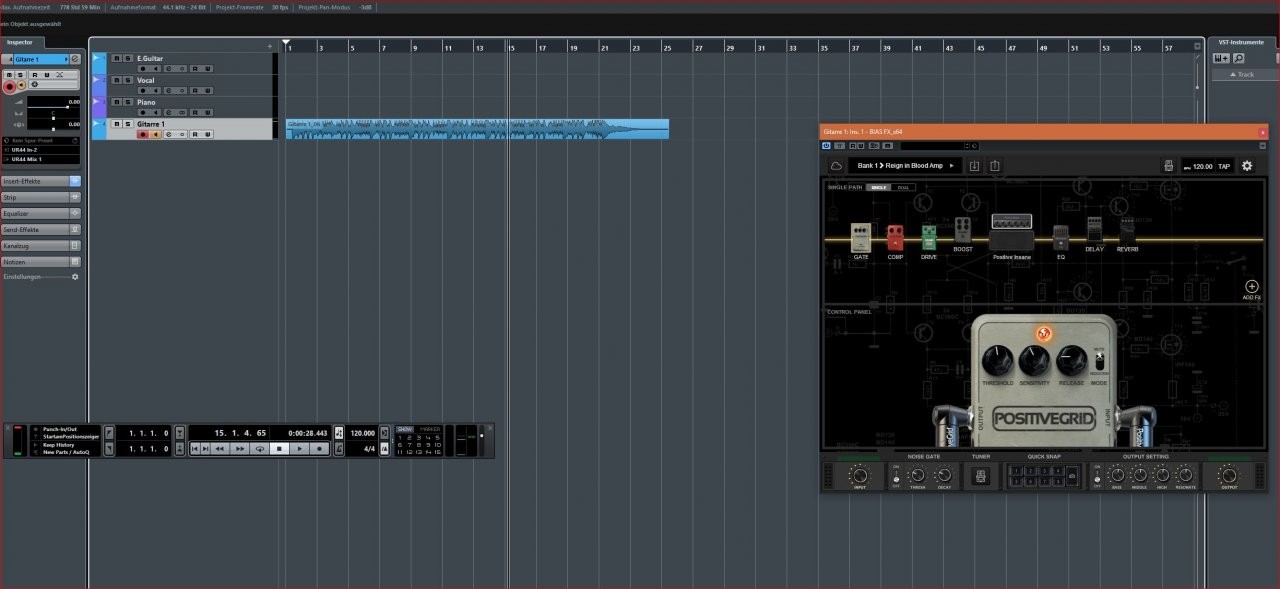Click the share preset upload icon
Screen dimensions: 1280x589
tap(995, 166)
